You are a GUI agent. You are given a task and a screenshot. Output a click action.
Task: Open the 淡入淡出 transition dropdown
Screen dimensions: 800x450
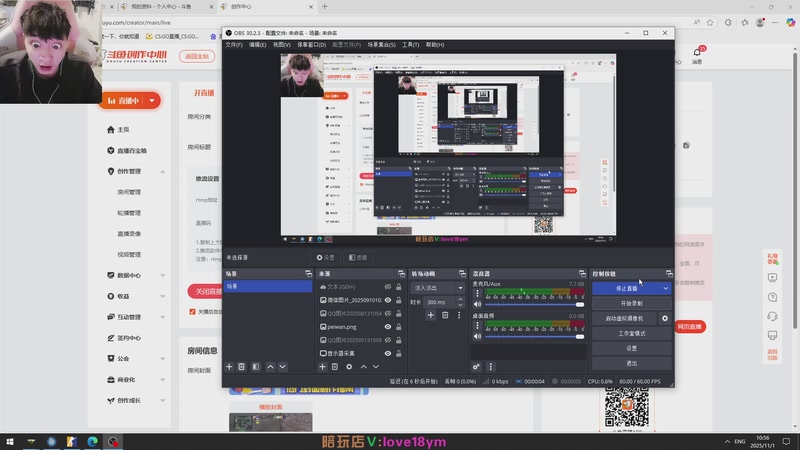coord(438,288)
